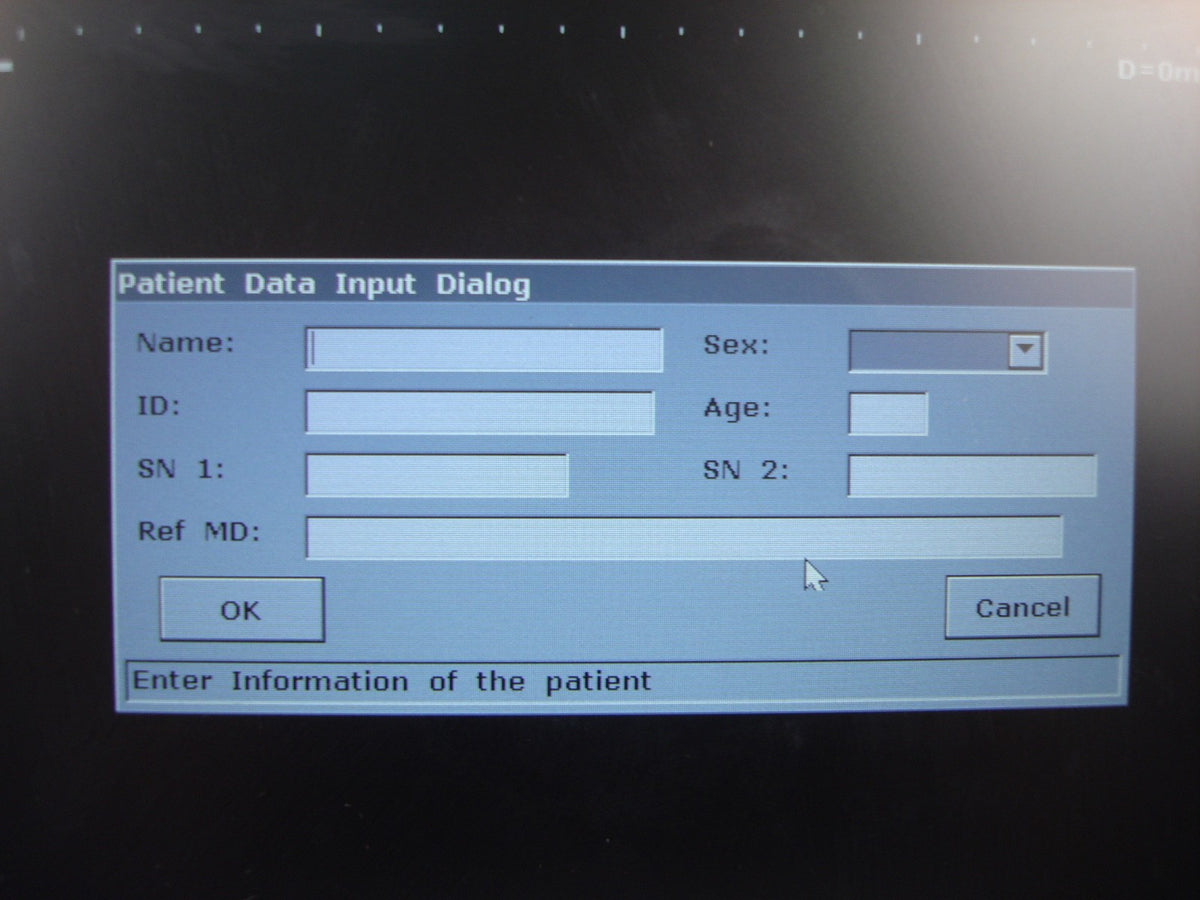Click the SN 2 text box
Image resolution: width=1200 pixels, height=900 pixels.
click(x=972, y=475)
